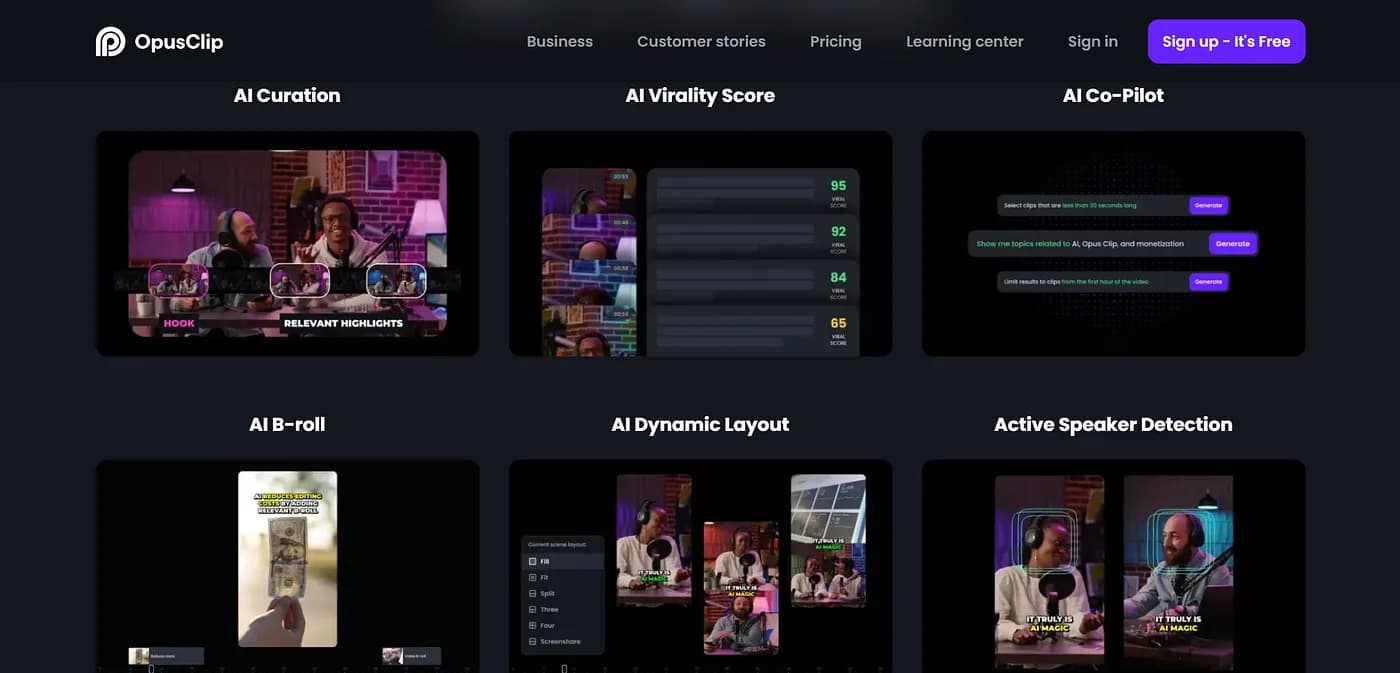Pick the Split layout icon
This screenshot has width=1400, height=673.
tap(532, 594)
